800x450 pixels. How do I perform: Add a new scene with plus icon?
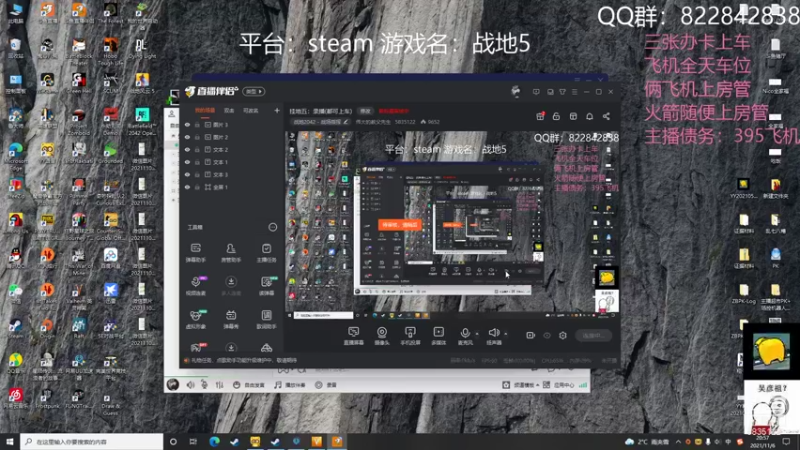277,110
